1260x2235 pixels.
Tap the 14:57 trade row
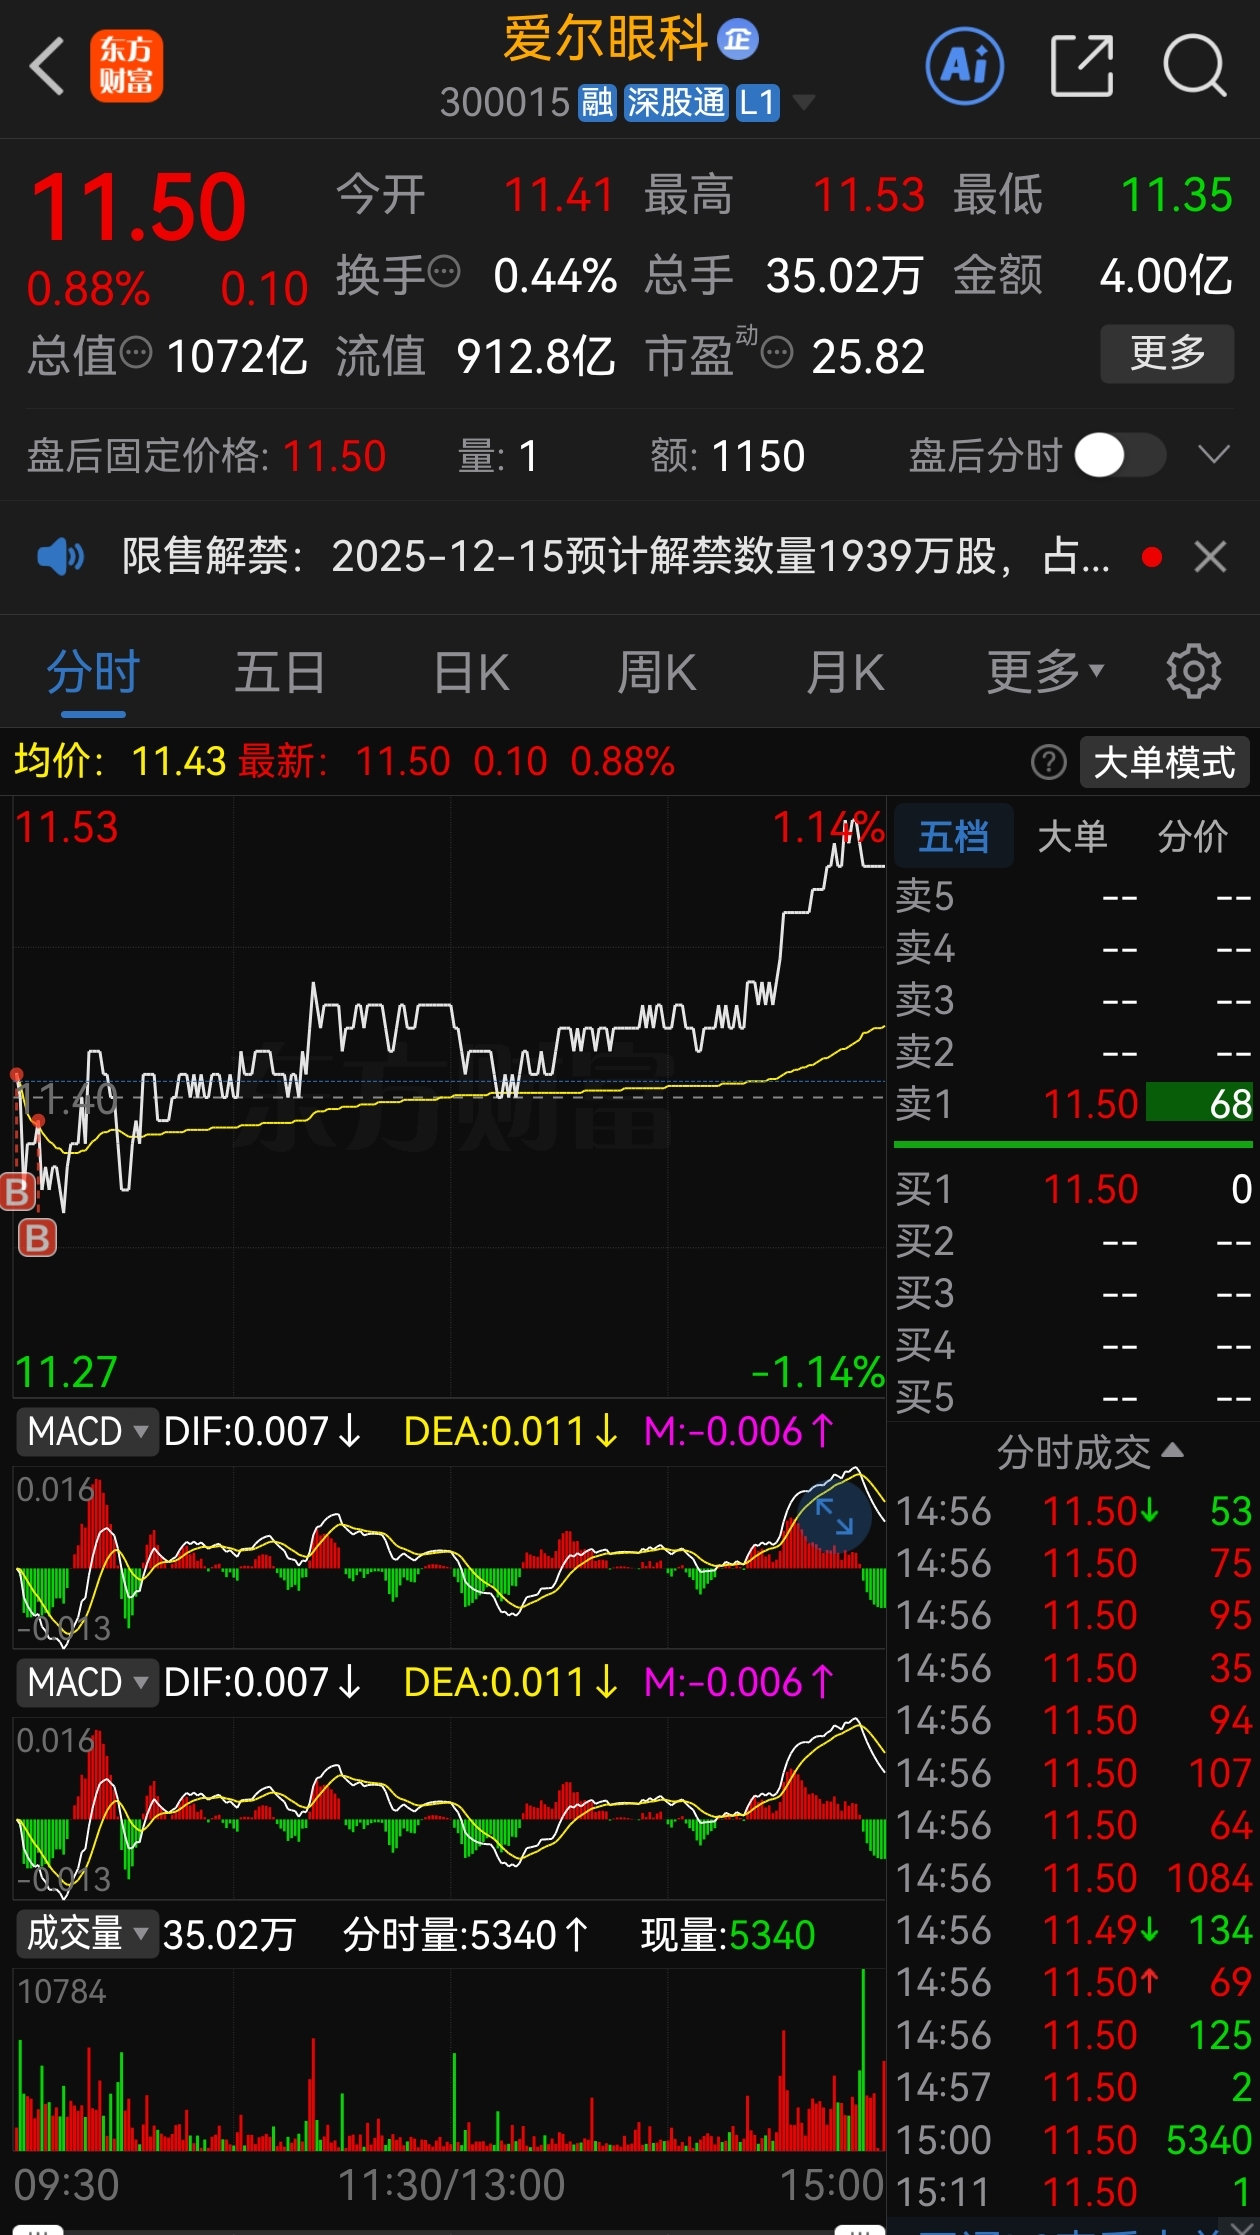1073,2087
